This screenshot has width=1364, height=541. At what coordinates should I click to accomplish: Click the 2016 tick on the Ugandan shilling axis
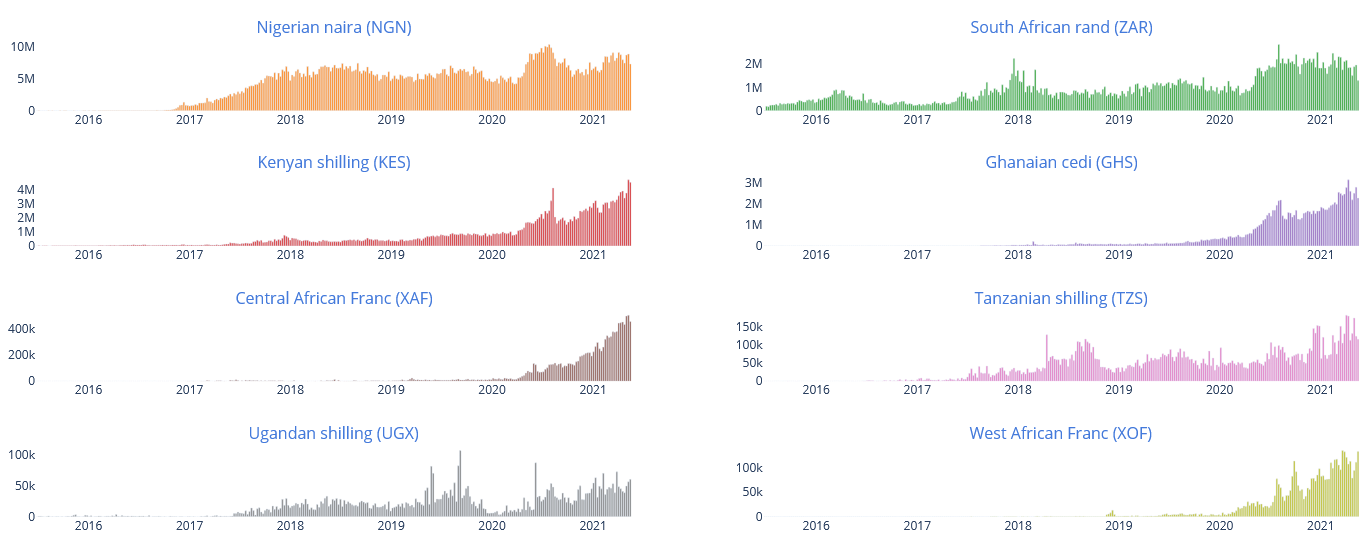point(89,525)
